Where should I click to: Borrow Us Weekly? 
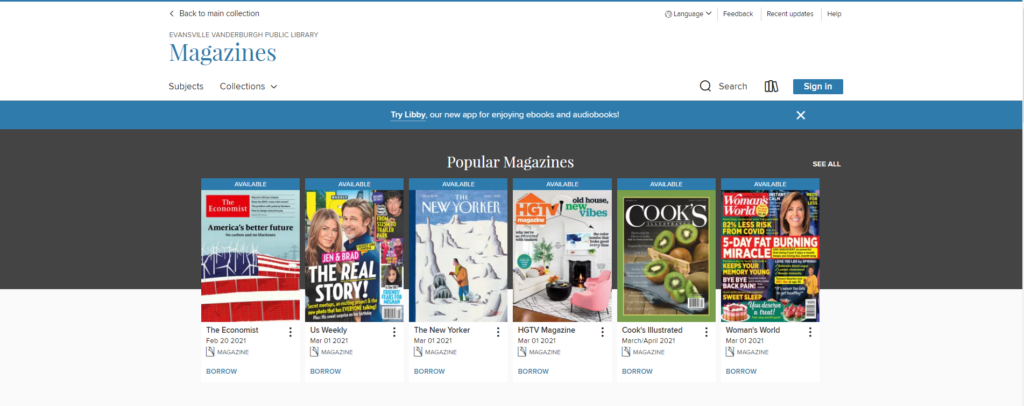click(325, 371)
